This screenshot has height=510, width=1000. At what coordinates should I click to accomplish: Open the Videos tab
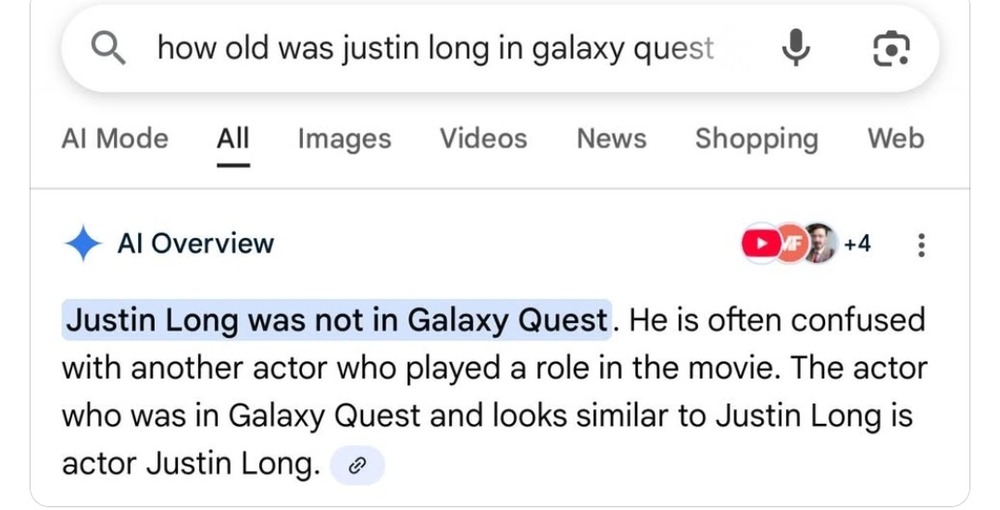click(x=483, y=138)
